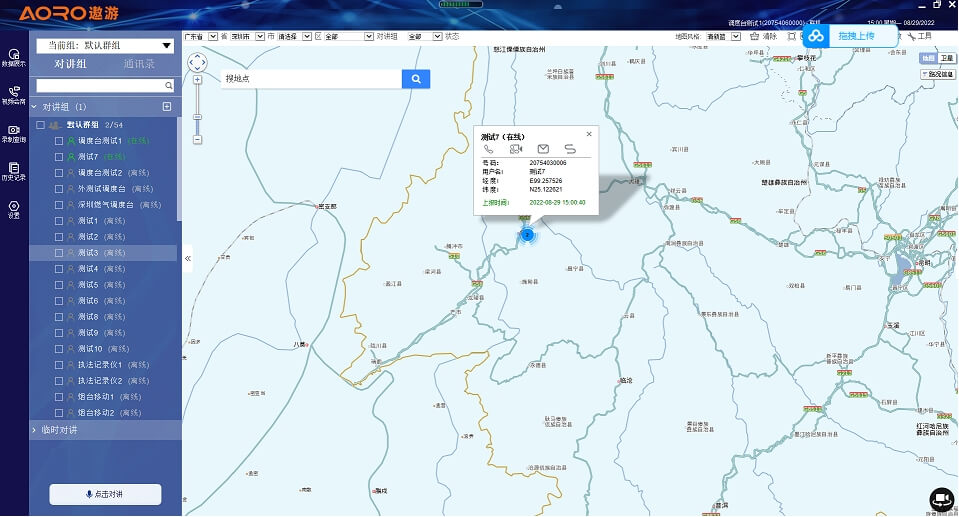The image size is (959, 517).
Task: Open the 设置 settings icon
Action: [13, 209]
